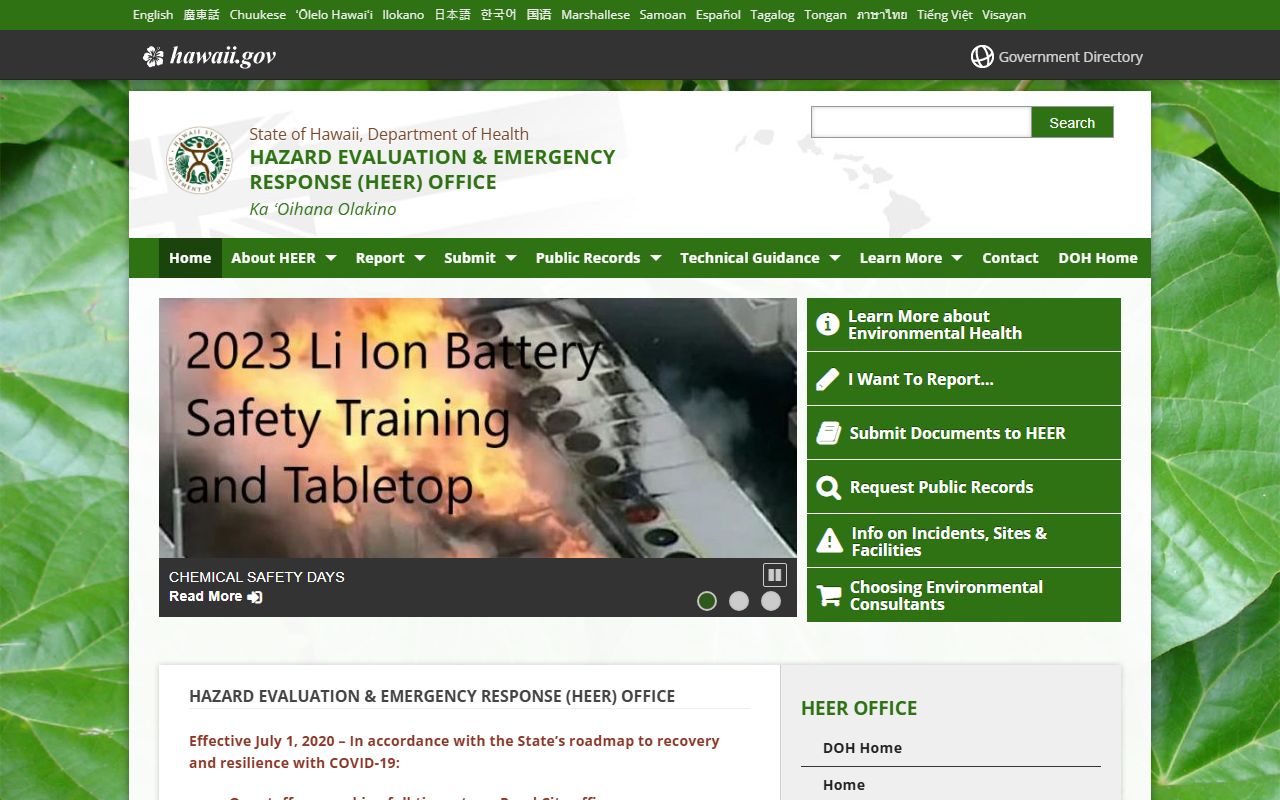1280x800 pixels.
Task: Open I Want To Report quick link
Action: (x=964, y=379)
